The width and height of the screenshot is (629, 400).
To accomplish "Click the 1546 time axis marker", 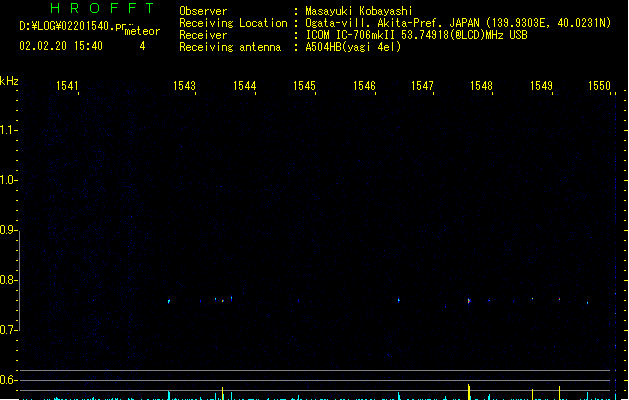I will click(x=364, y=86).
